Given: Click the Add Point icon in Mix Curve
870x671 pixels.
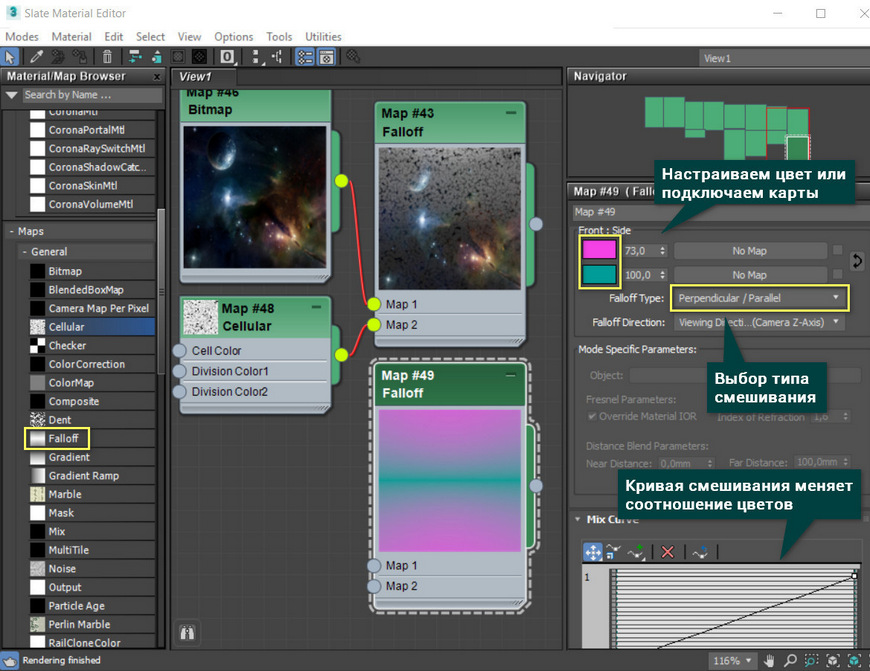Looking at the screenshot, I should pos(636,551).
